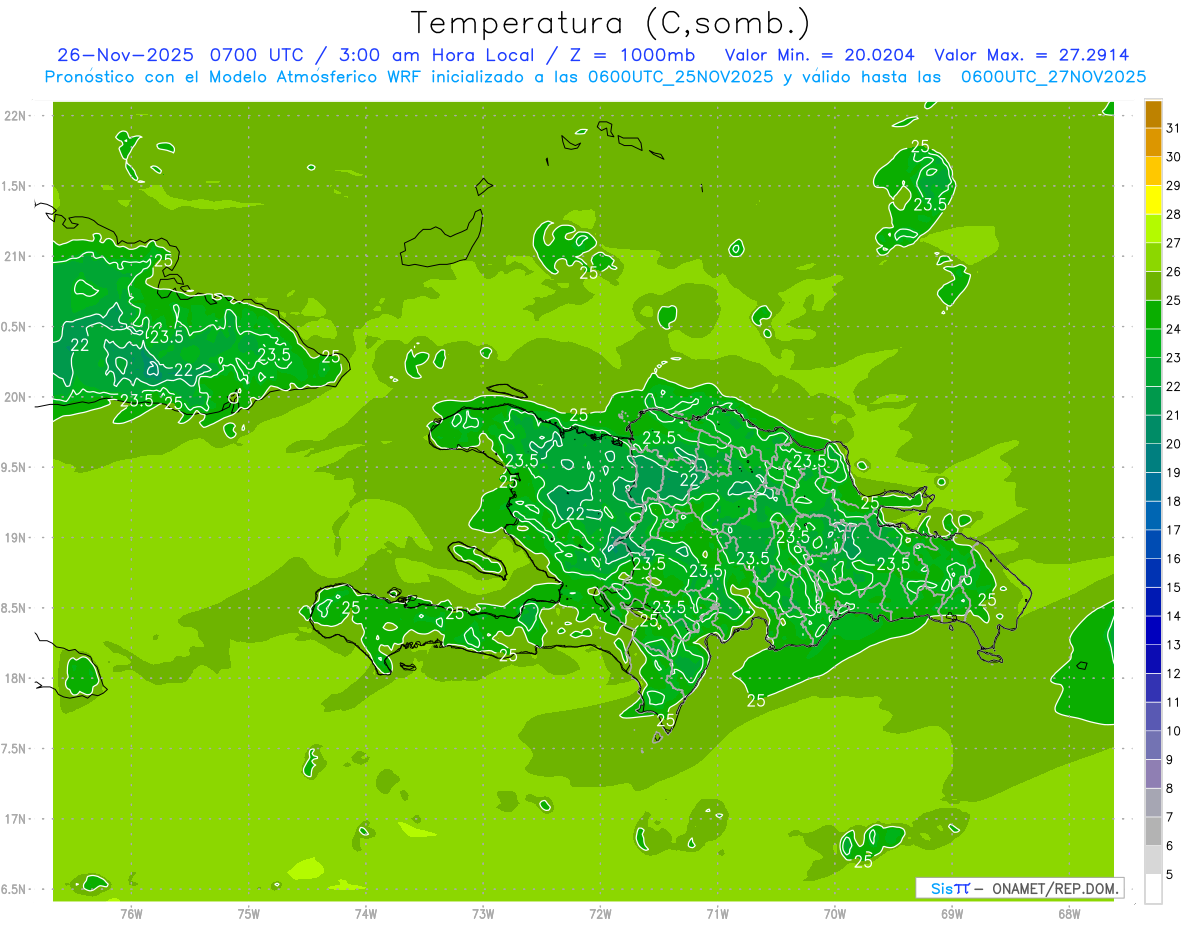Select the yellow swatch between 28 and 29
Image resolution: width=1200 pixels, height=927 pixels.
point(1154,200)
